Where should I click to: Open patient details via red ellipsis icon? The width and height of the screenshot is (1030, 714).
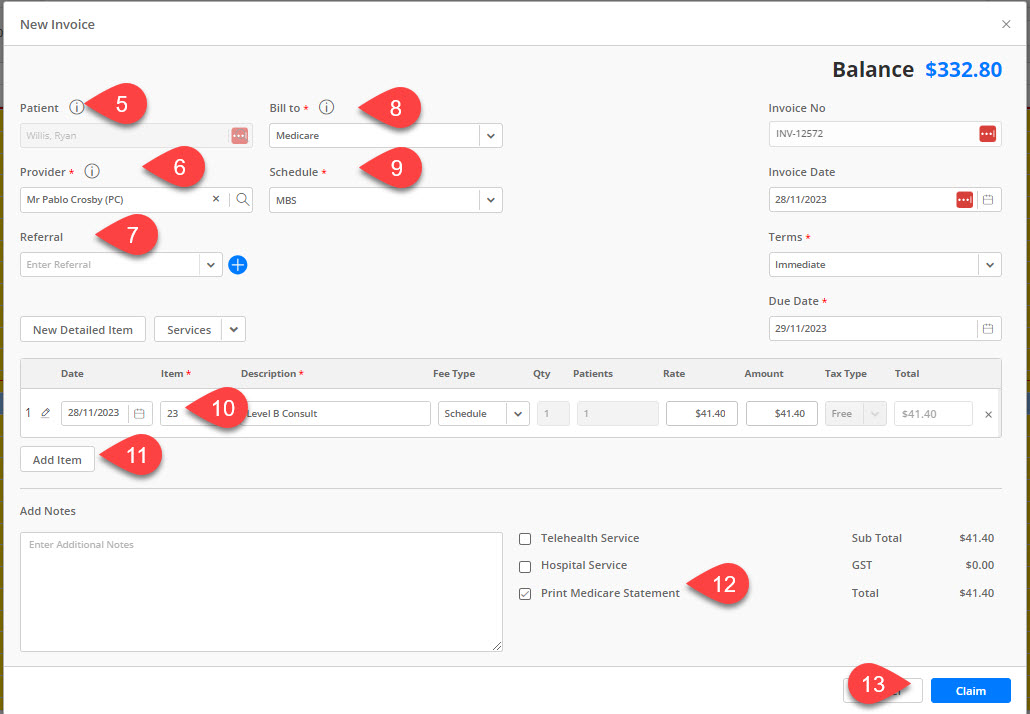pos(240,135)
